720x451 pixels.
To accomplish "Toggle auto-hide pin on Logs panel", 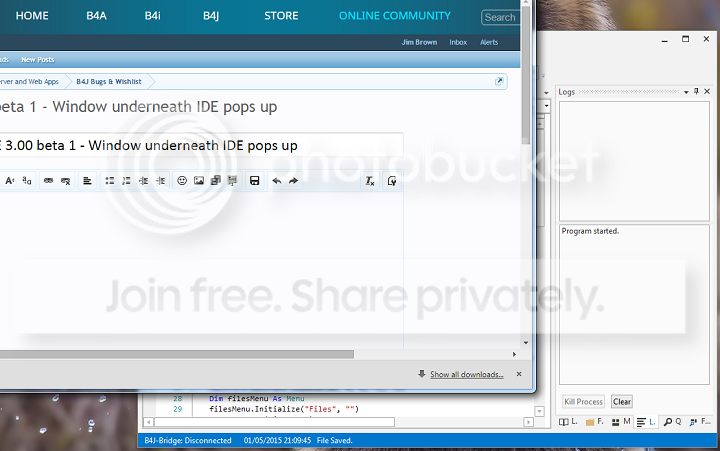I will 697,92.
